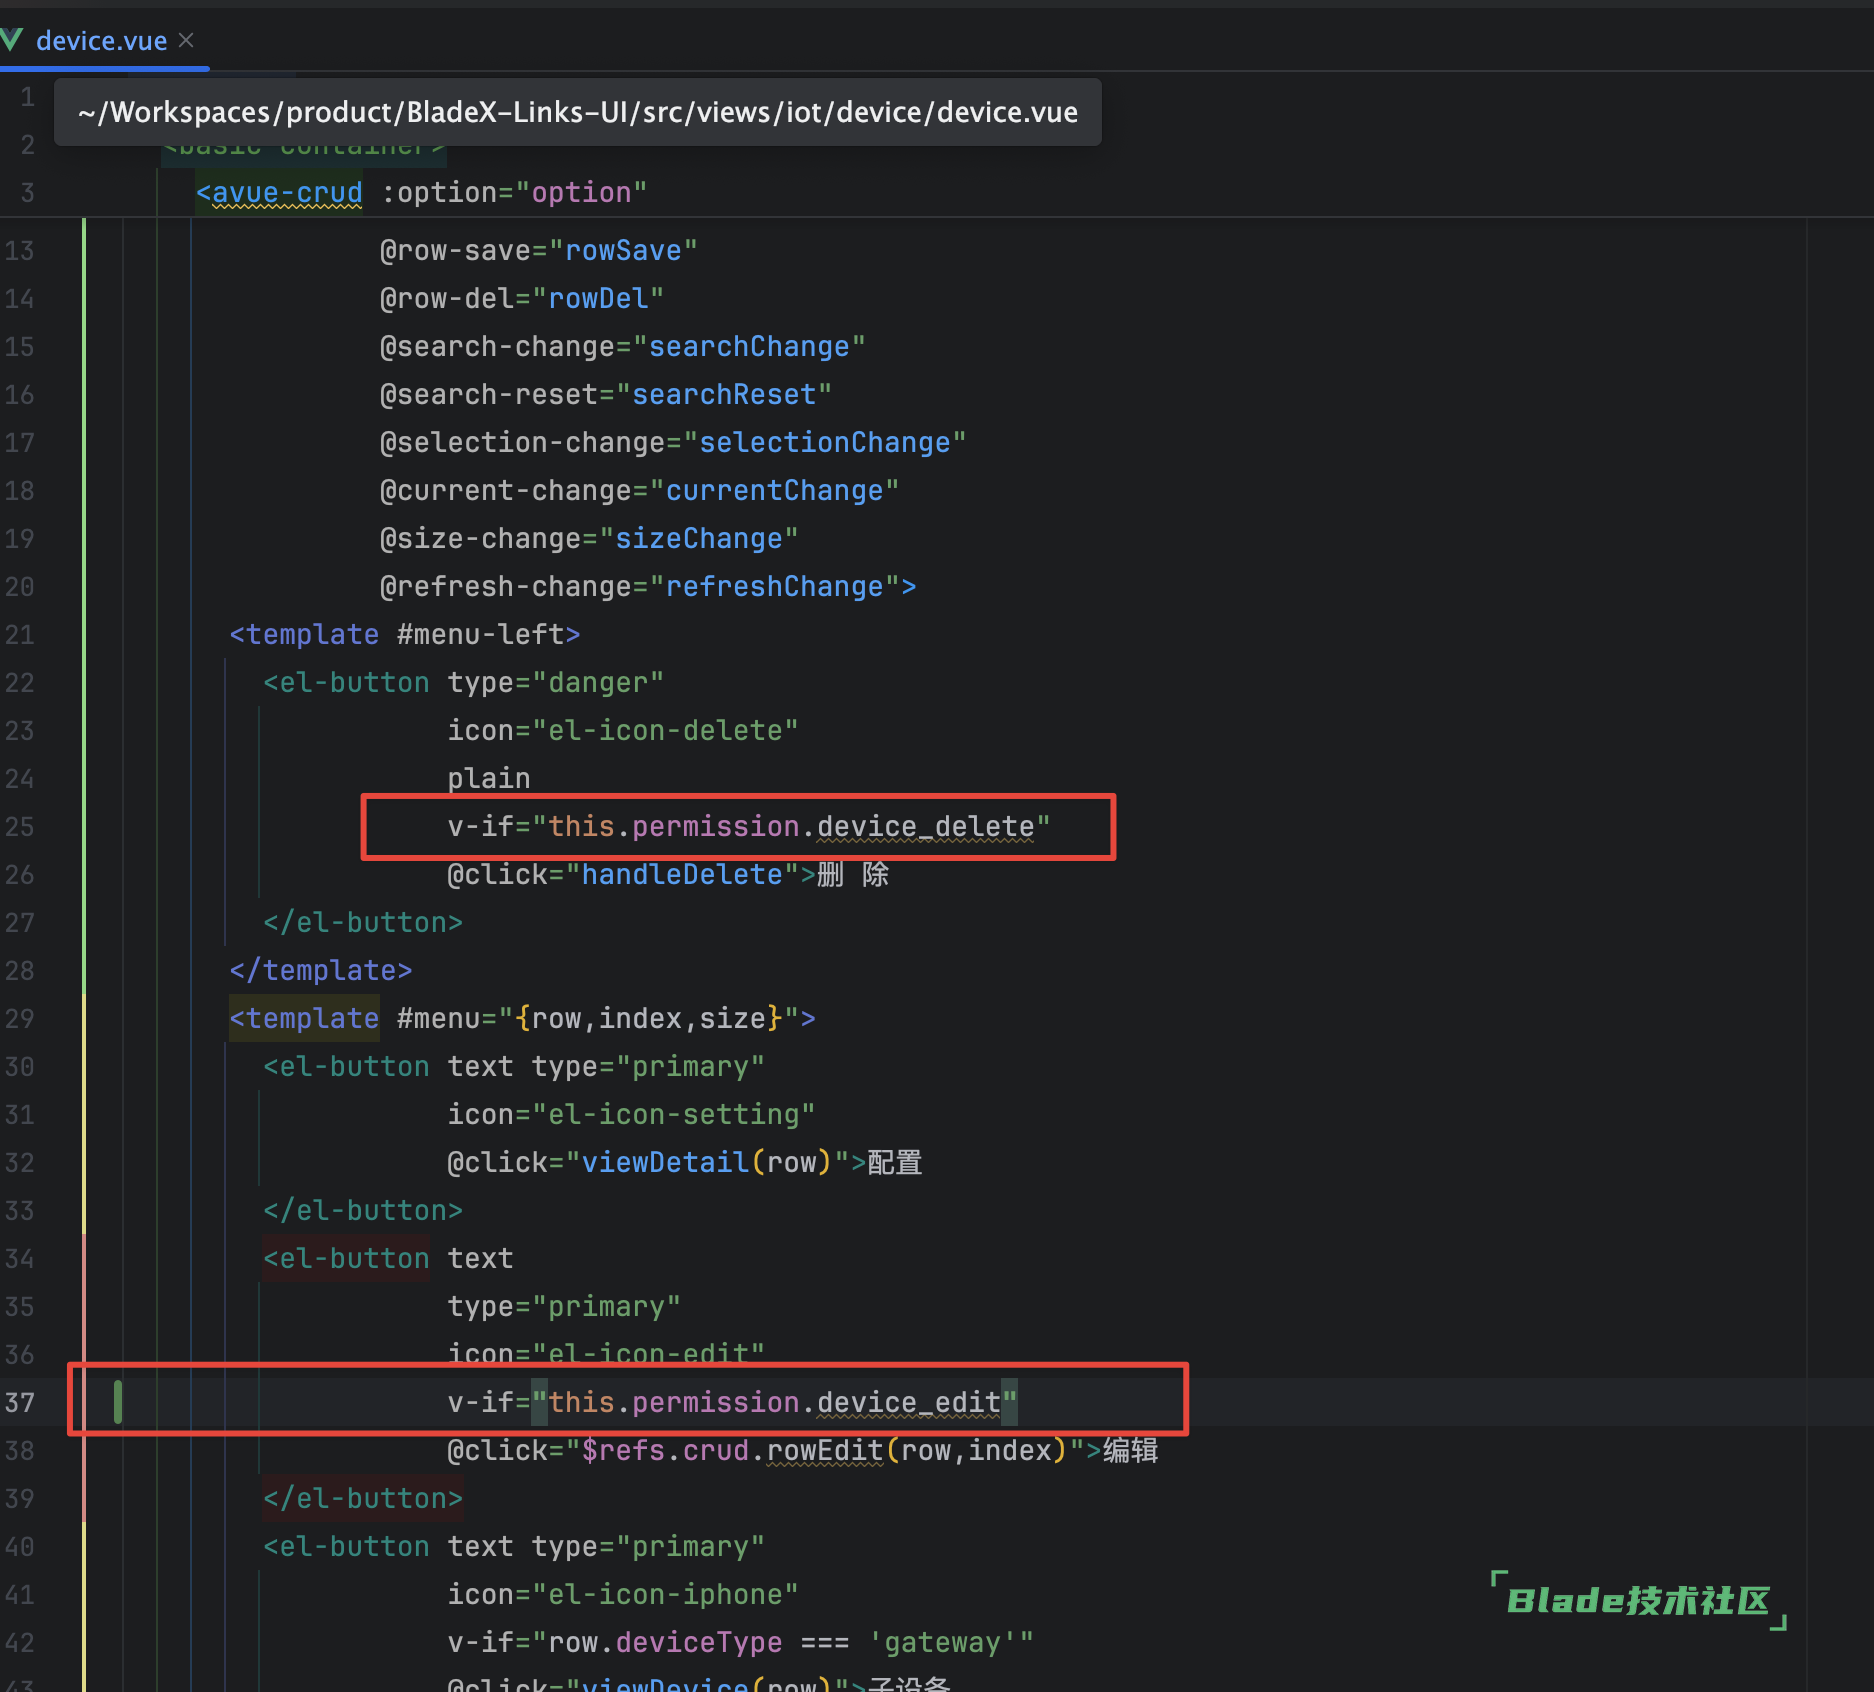Click the device.vue file path tooltip
The image size is (1874, 1692).
(x=577, y=112)
